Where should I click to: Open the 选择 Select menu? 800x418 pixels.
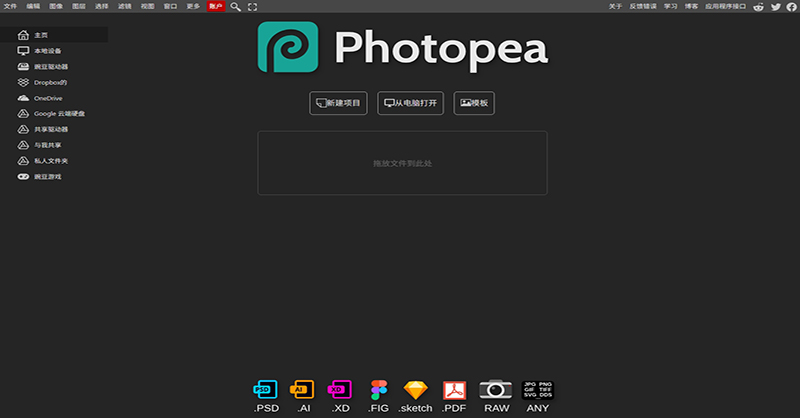click(102, 7)
